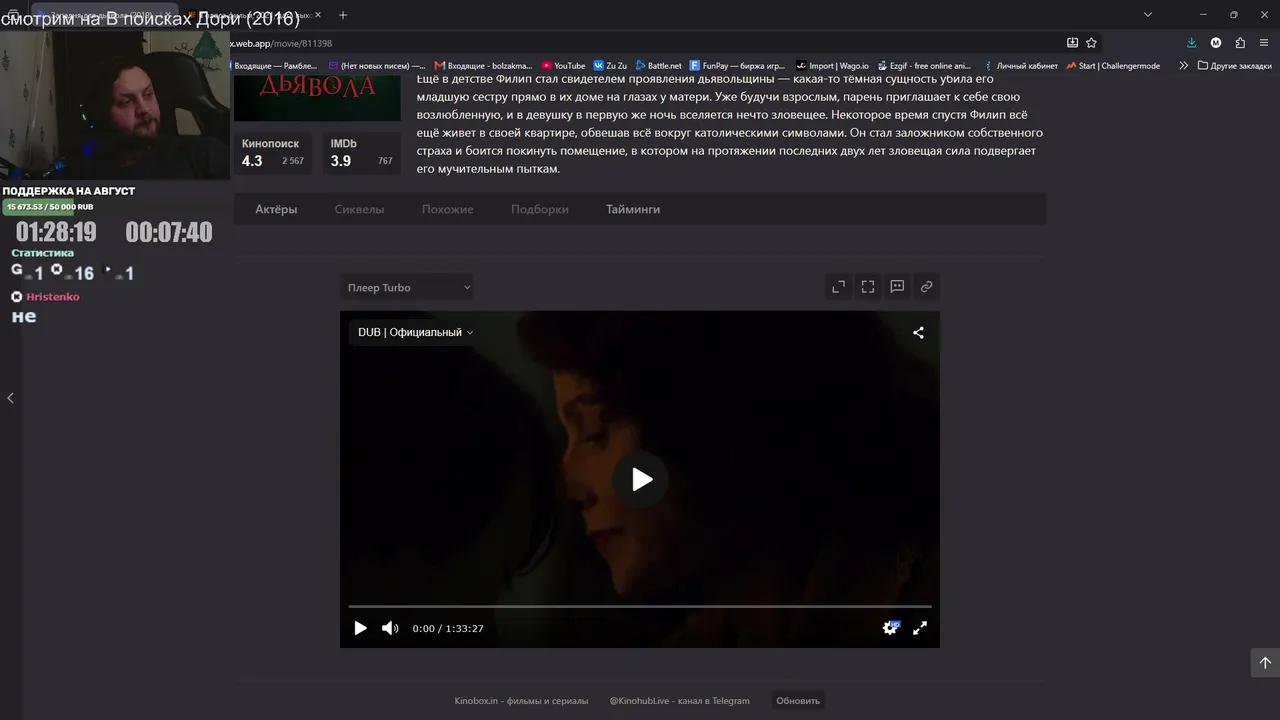Open the Import | Wago.io bookmark
The height and width of the screenshot is (720, 1280).
(x=832, y=66)
